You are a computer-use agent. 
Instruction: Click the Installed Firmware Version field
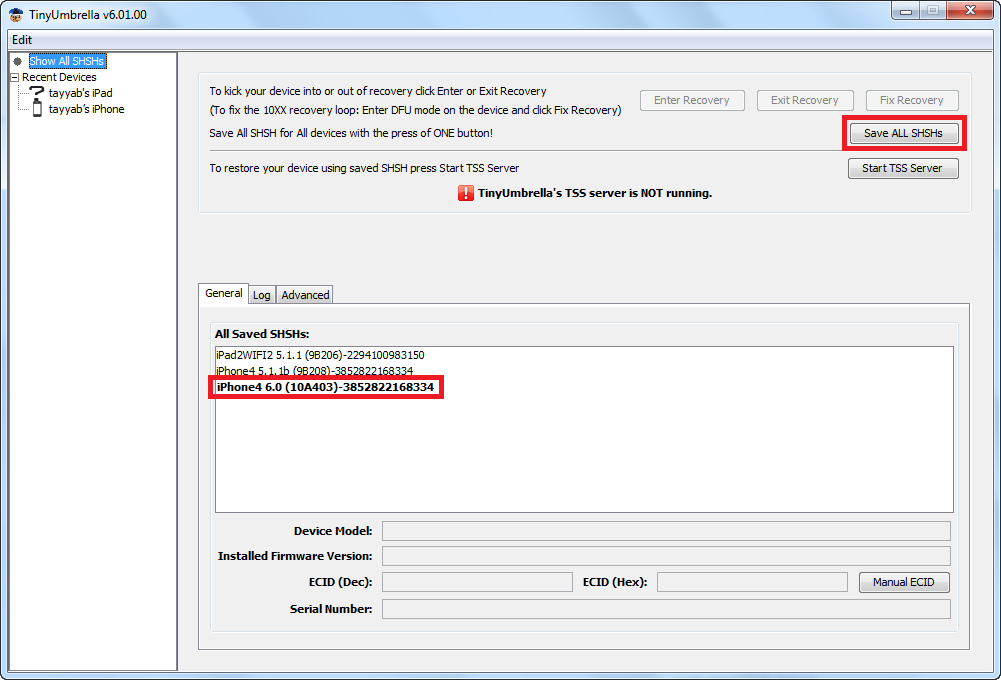(x=666, y=556)
